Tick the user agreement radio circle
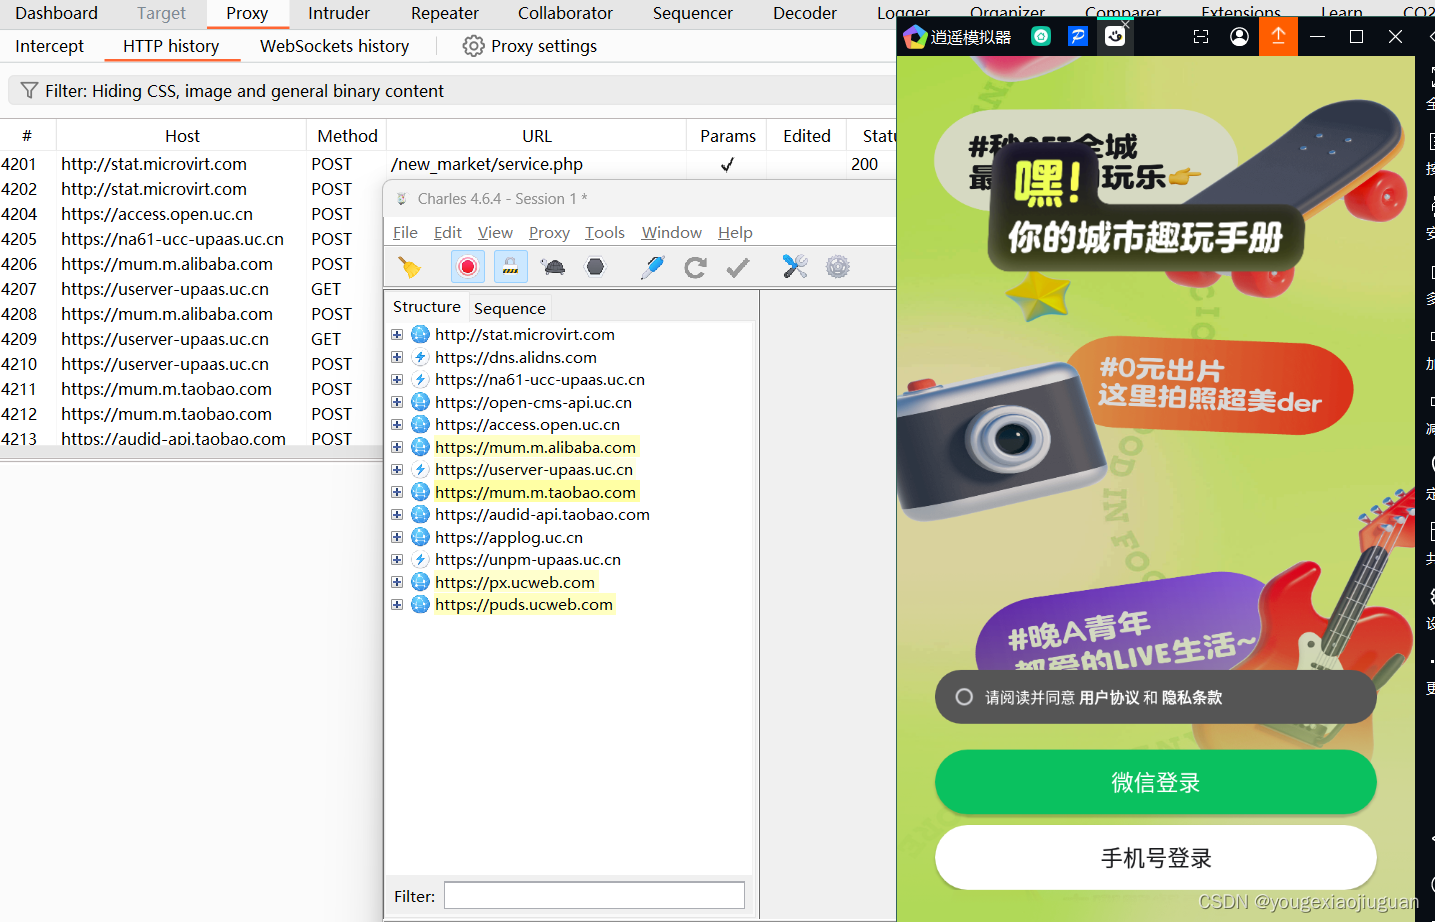This screenshot has height=922, width=1435. click(964, 697)
